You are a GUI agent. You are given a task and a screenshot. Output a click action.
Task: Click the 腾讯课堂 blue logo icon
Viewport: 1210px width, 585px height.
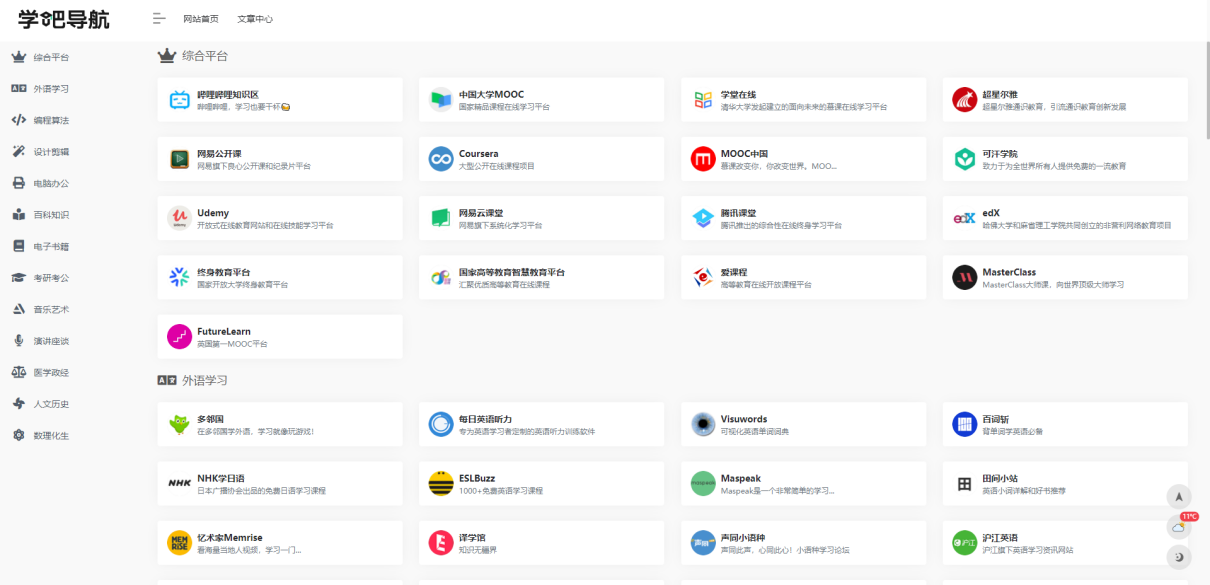click(x=703, y=218)
